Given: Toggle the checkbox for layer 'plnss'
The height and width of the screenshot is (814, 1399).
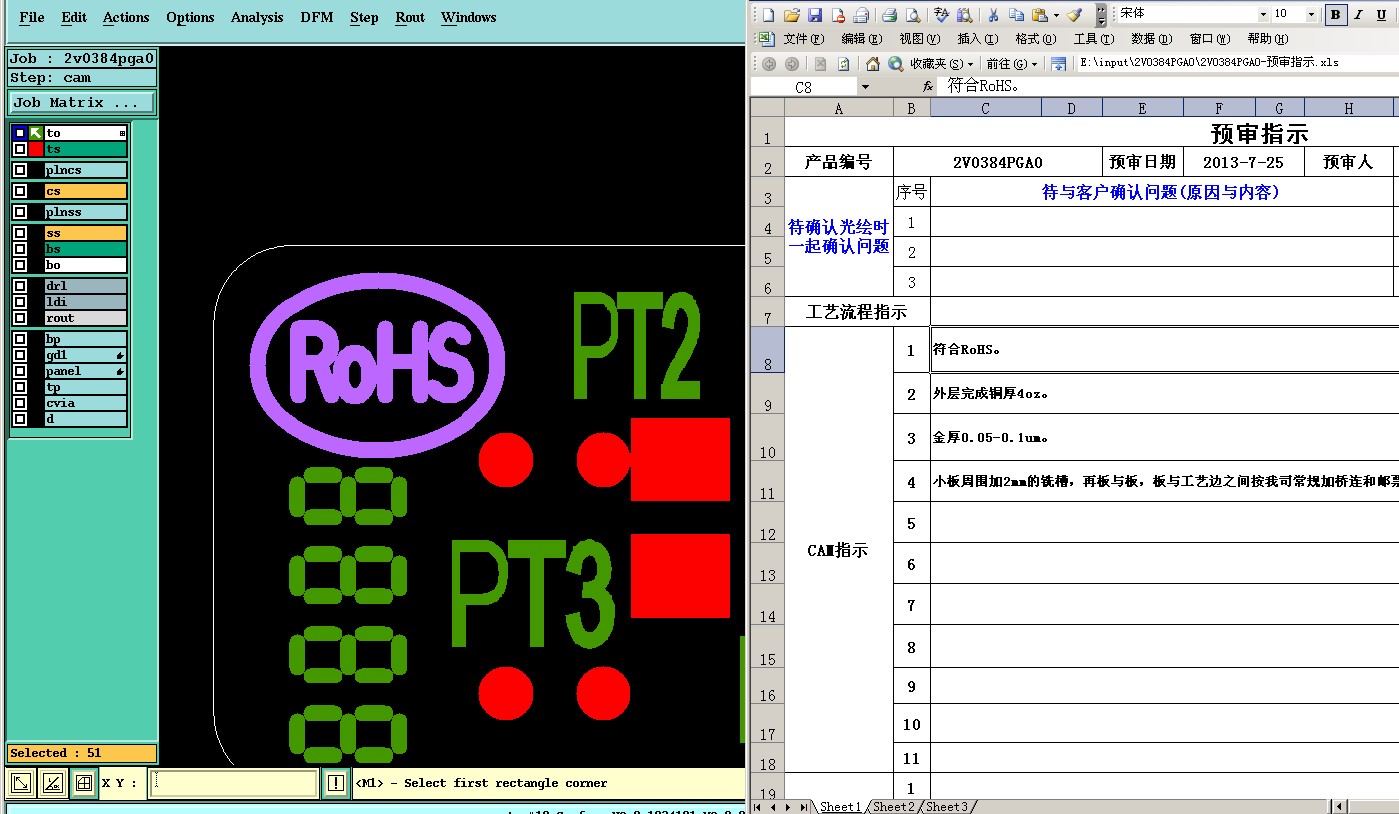Looking at the screenshot, I should point(20,212).
